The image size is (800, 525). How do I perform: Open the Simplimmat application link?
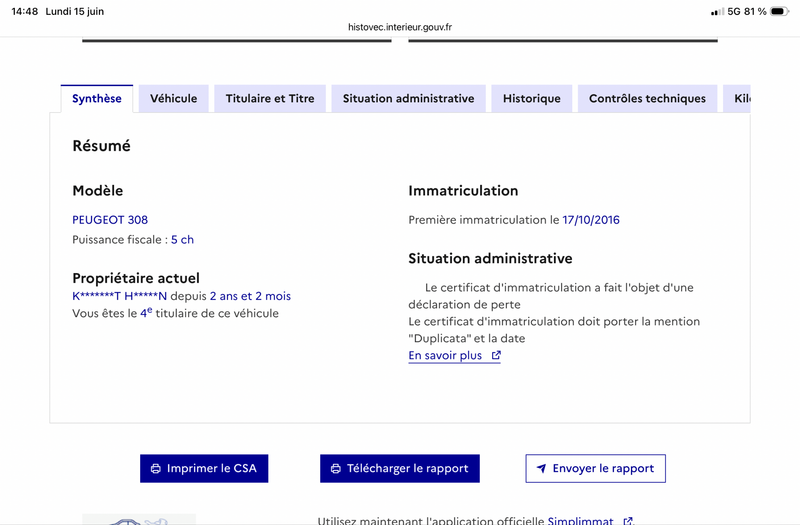pos(580,520)
